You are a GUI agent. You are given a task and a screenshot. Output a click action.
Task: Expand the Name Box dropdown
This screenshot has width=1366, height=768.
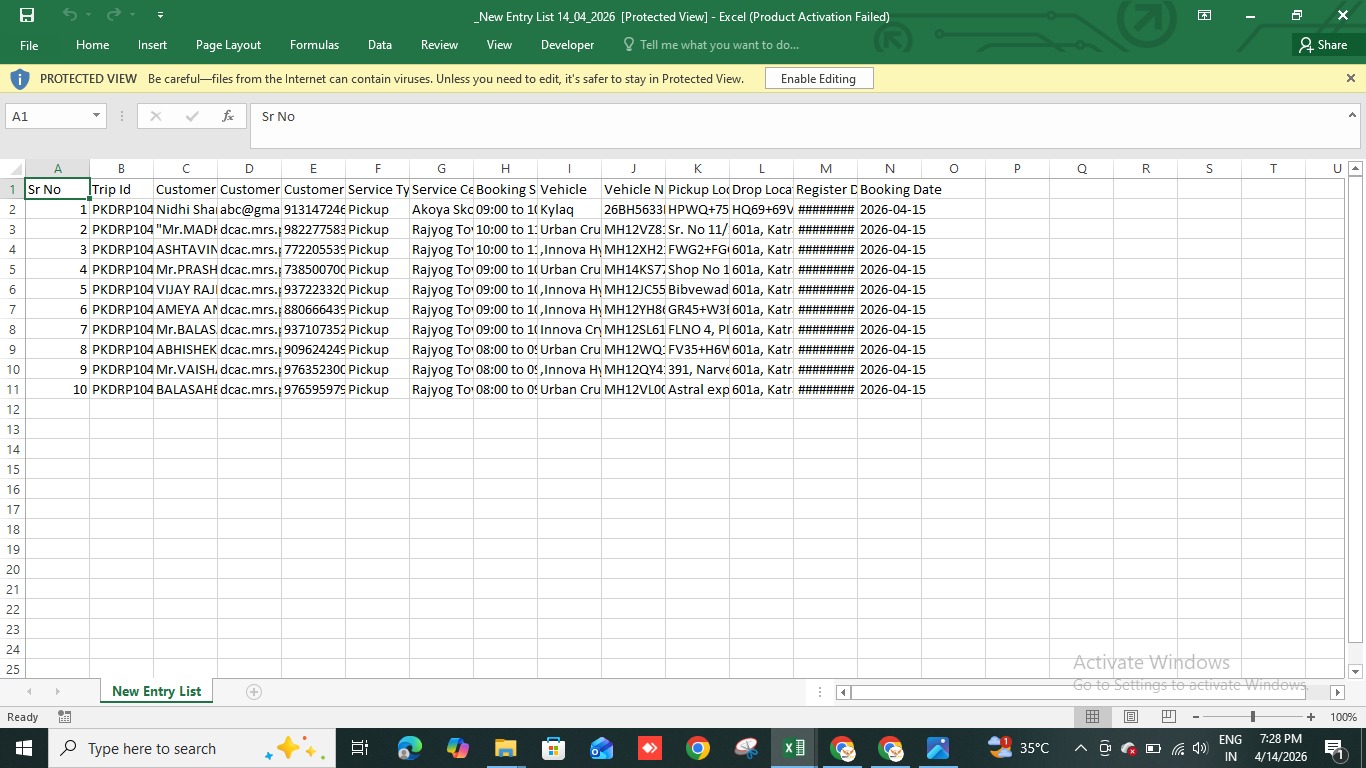click(96, 116)
